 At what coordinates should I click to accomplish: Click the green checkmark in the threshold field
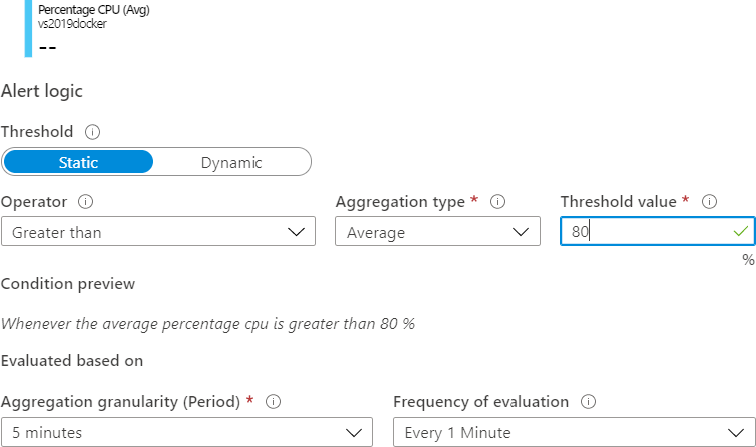click(740, 232)
